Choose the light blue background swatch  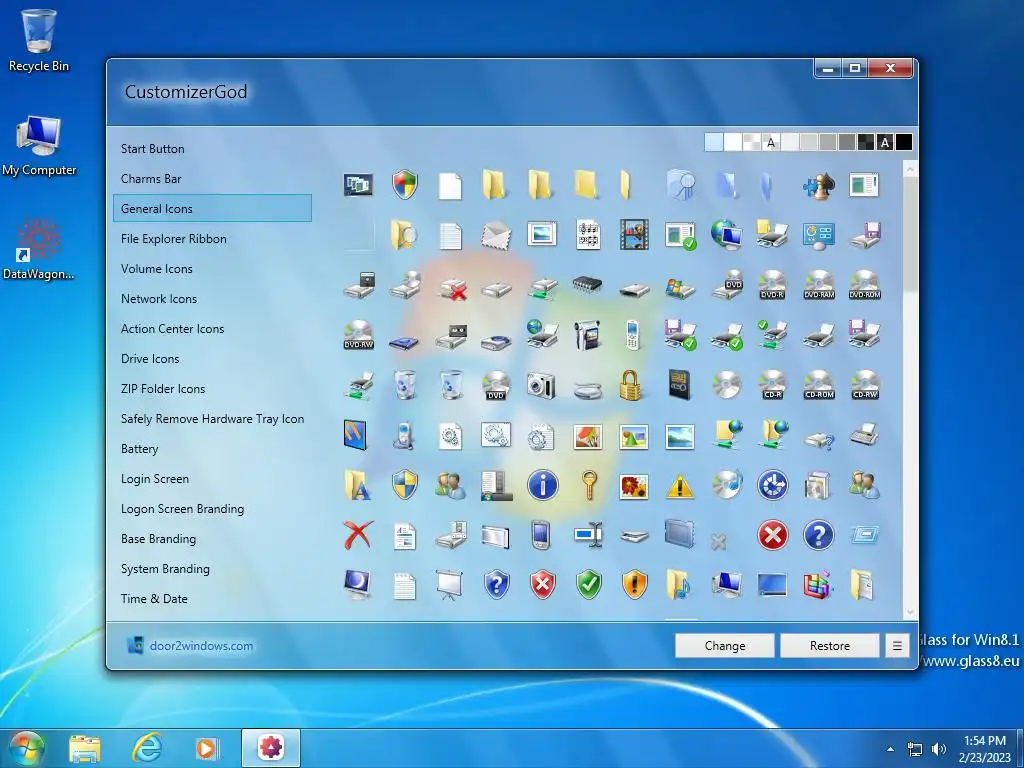point(714,142)
